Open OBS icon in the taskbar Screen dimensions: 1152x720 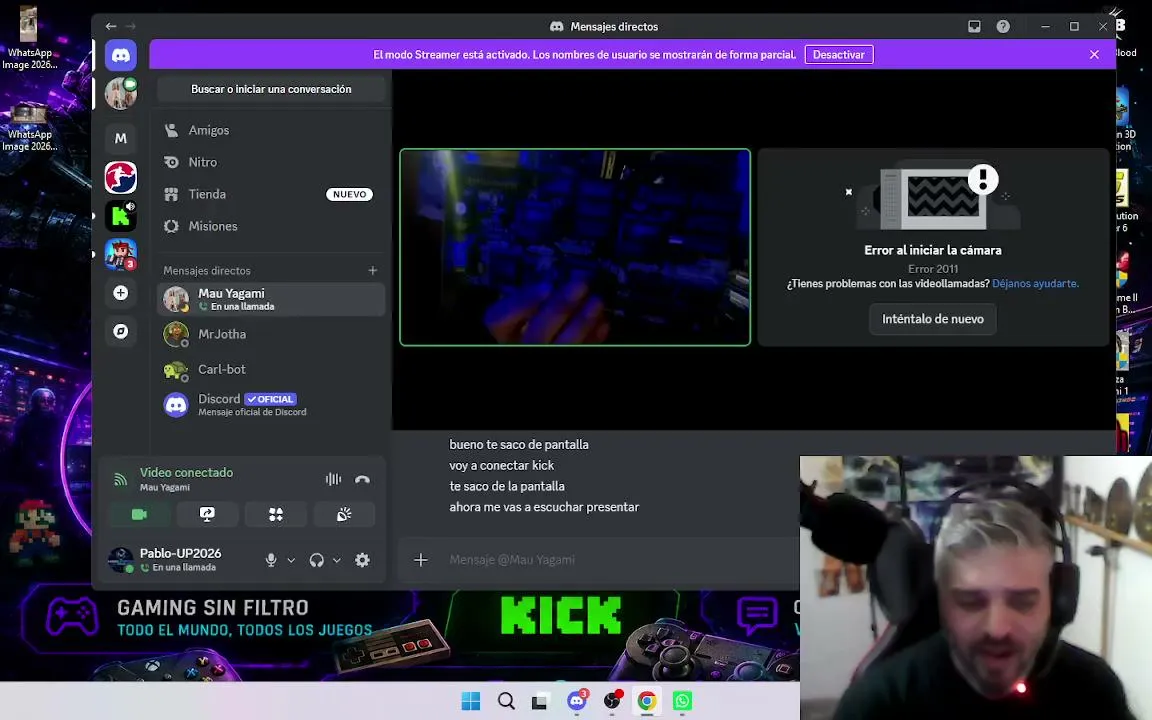click(613, 701)
